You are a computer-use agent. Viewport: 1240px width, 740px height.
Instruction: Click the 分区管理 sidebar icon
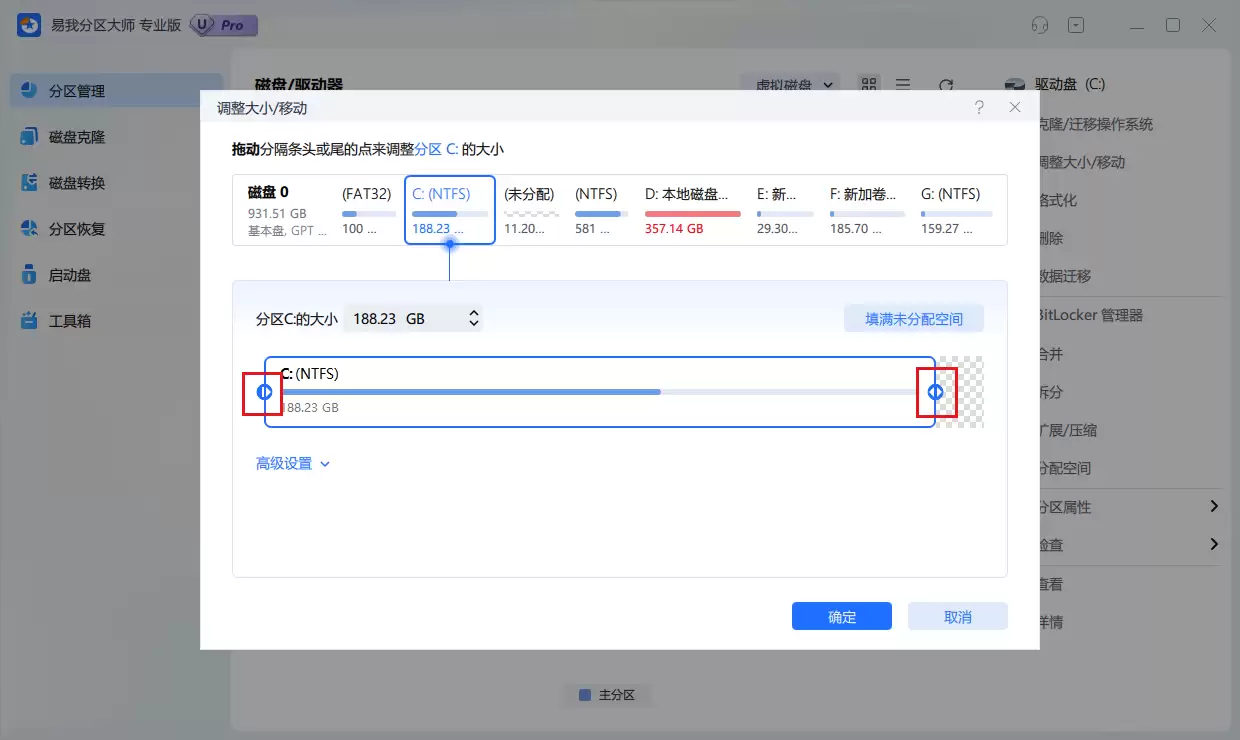pyautogui.click(x=29, y=91)
